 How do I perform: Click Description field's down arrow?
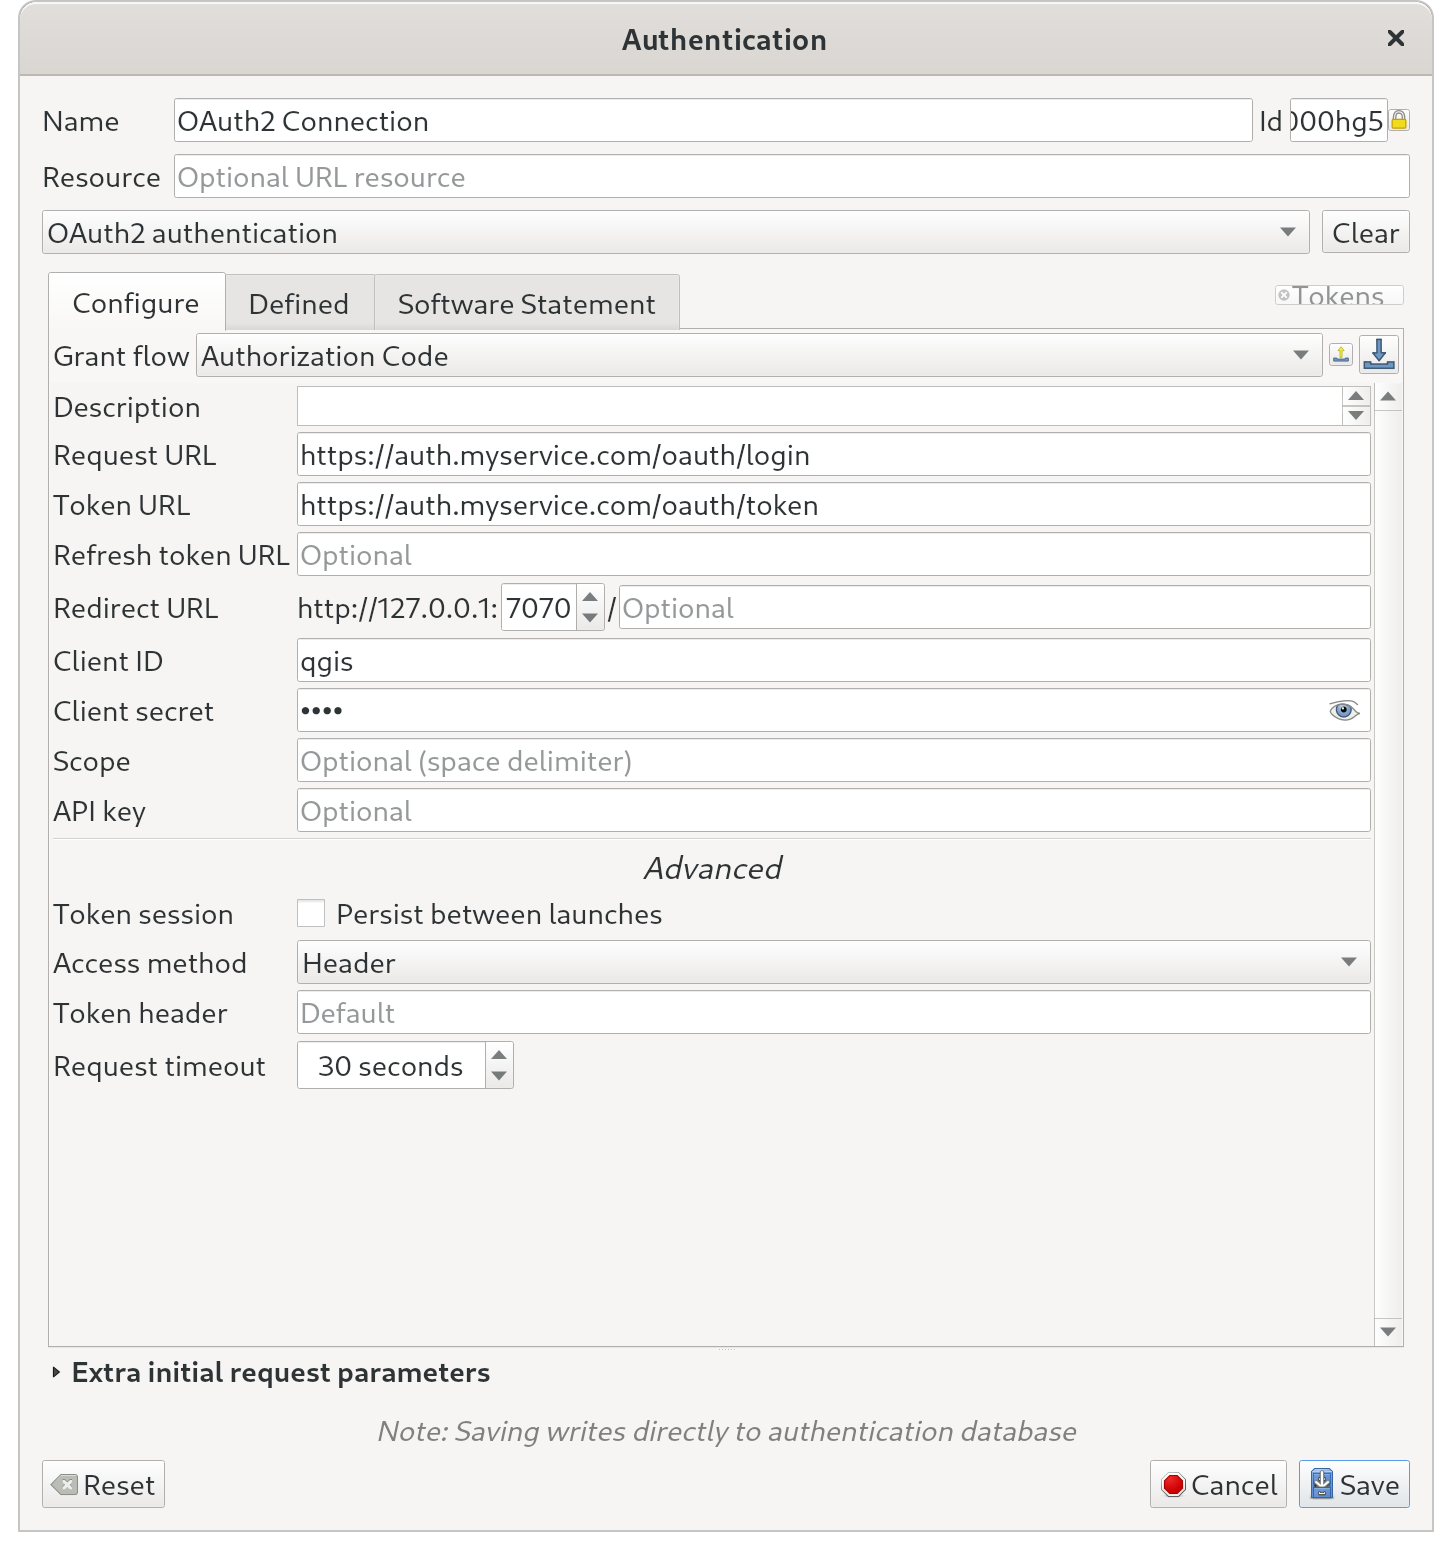pyautogui.click(x=1356, y=415)
